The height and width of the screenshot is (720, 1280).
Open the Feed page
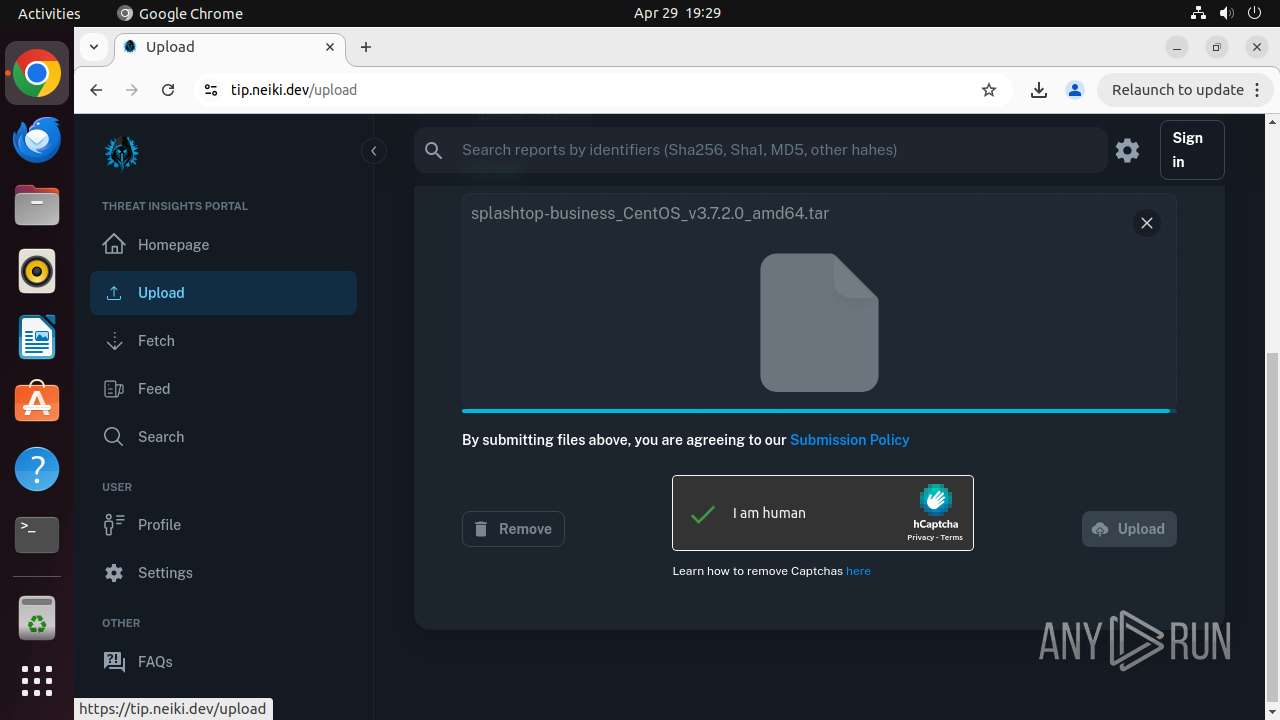(223, 389)
